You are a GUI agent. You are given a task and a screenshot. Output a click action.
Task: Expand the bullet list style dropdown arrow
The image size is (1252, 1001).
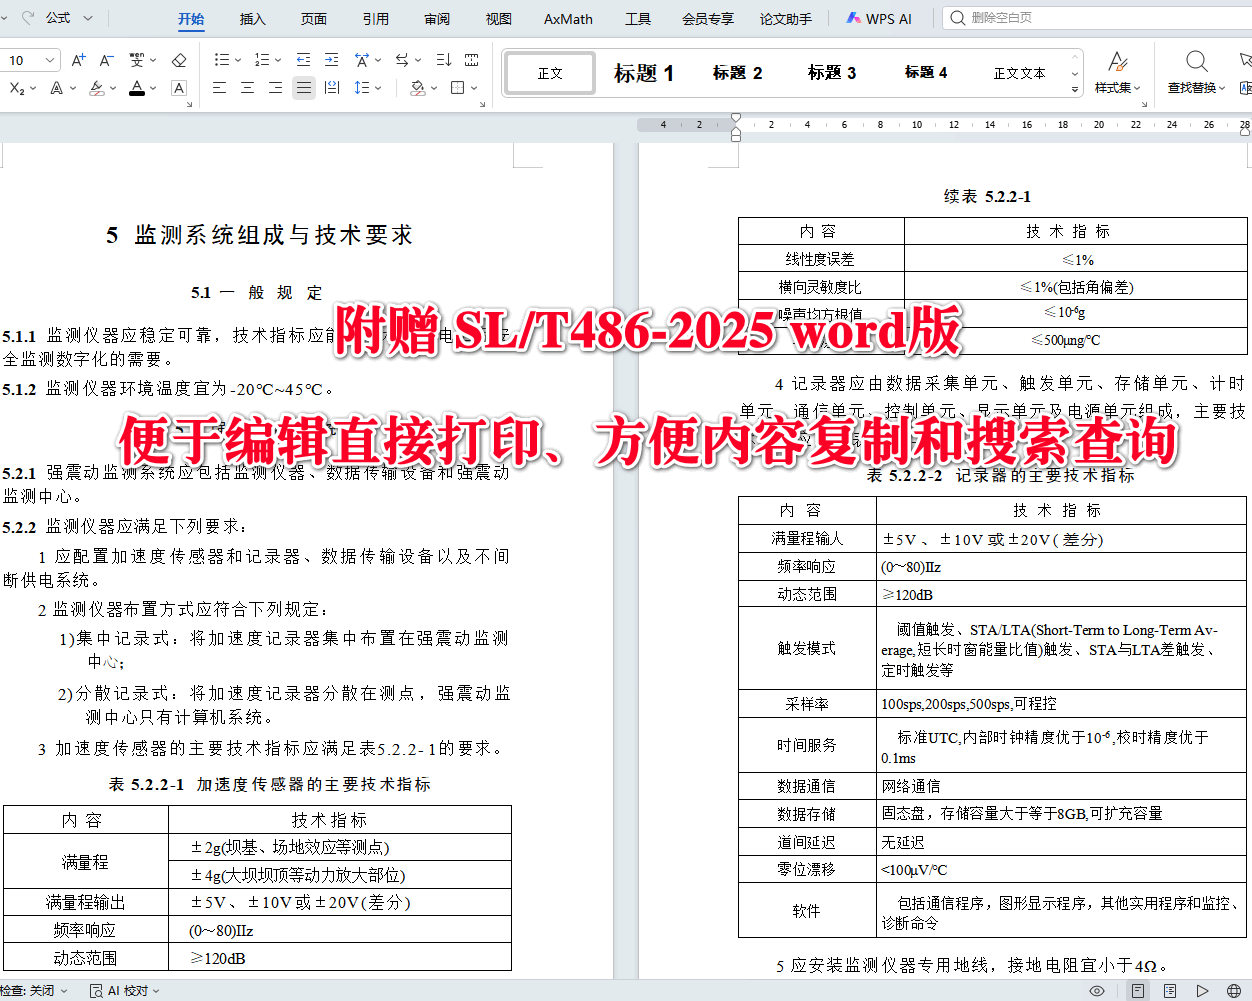(x=236, y=60)
